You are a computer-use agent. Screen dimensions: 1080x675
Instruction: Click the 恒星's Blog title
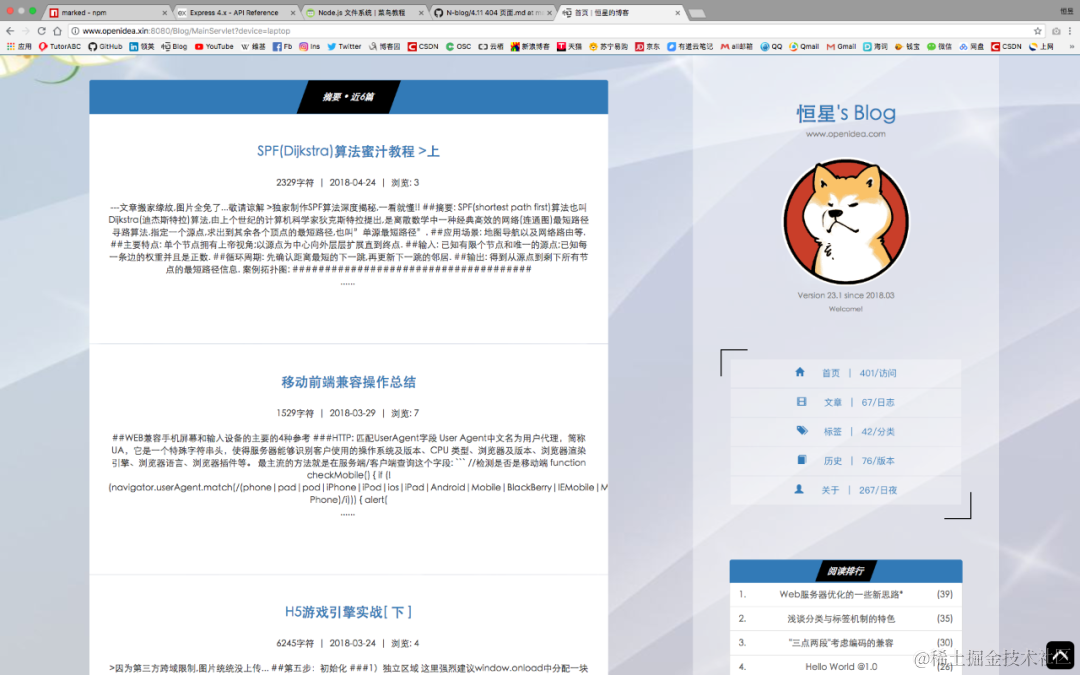point(846,113)
